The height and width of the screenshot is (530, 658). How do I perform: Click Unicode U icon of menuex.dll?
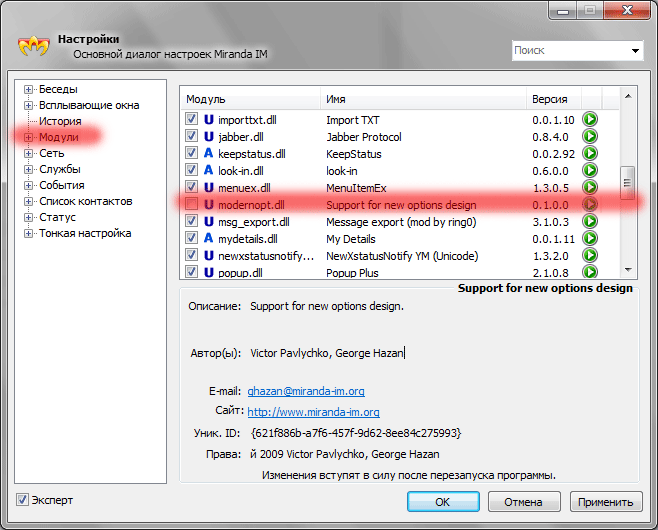pyautogui.click(x=209, y=188)
